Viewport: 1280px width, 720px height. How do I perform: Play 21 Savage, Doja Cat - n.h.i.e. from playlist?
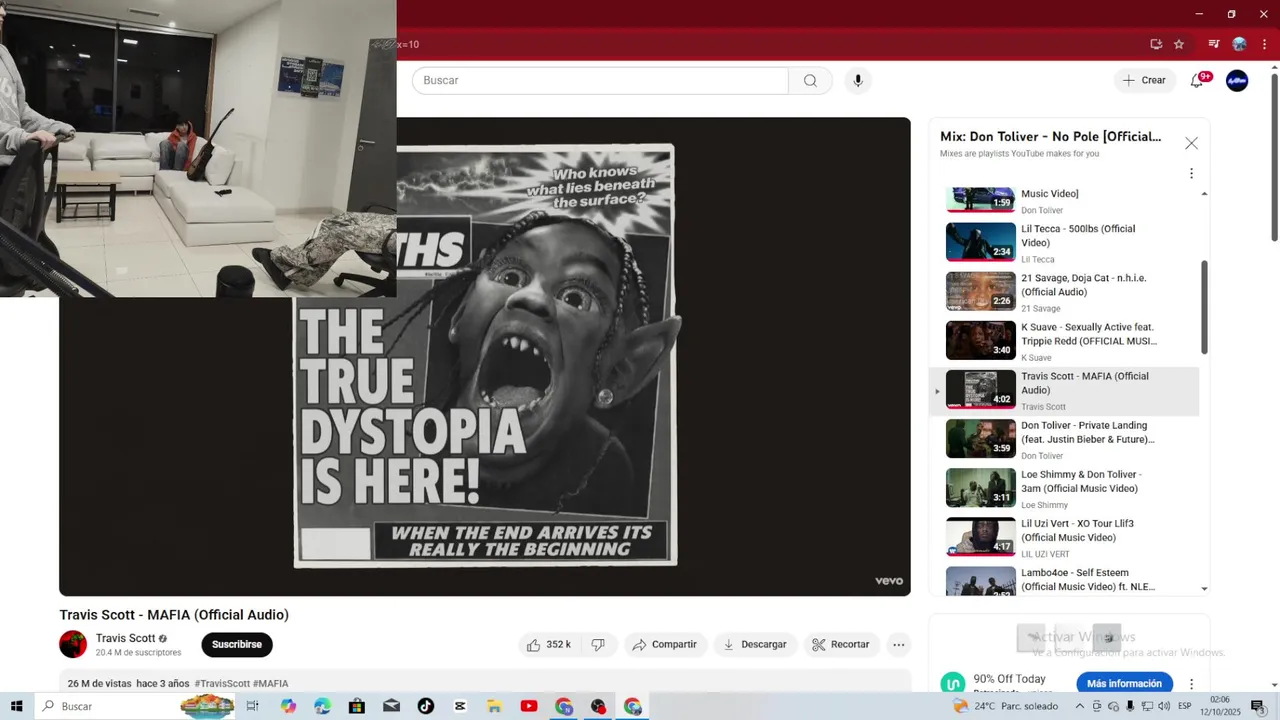(1066, 292)
